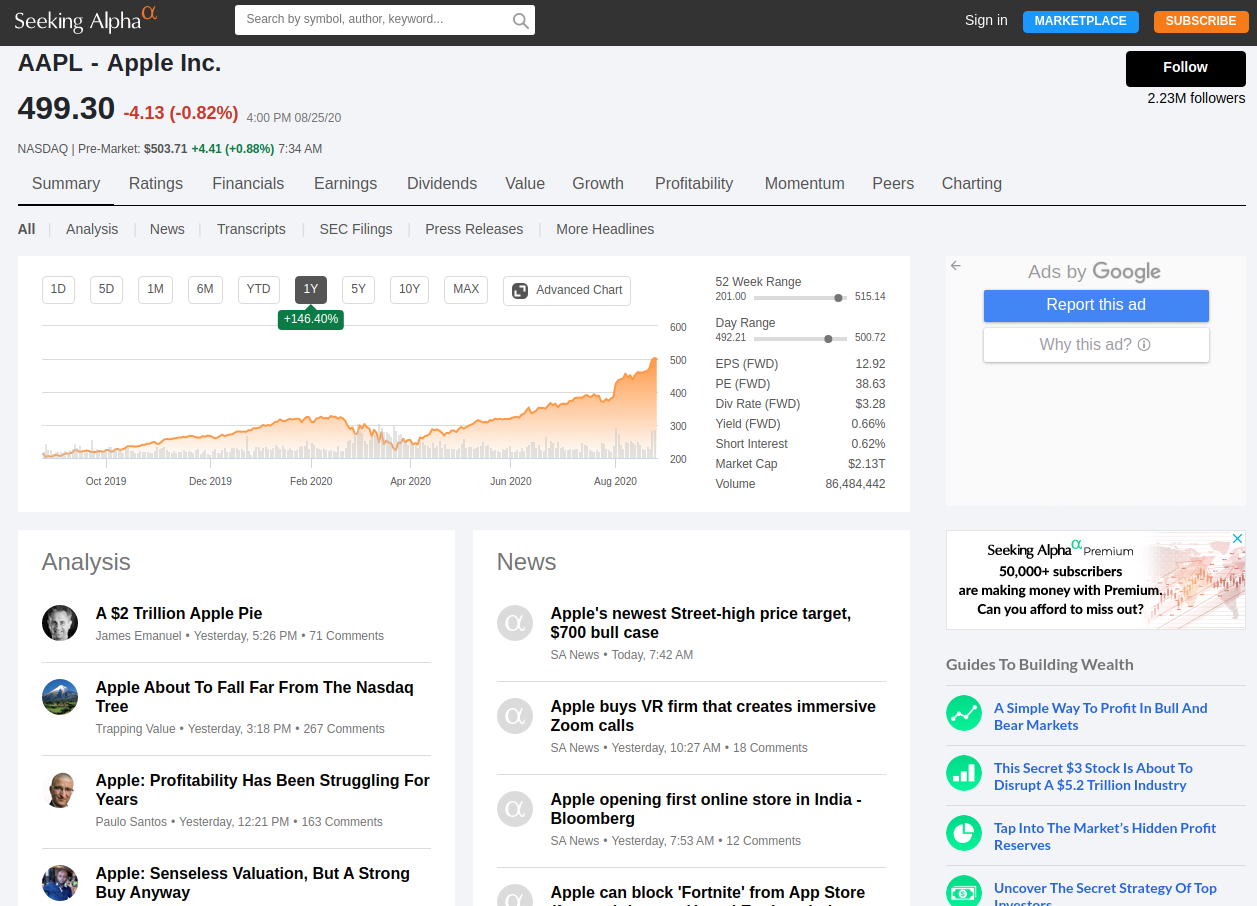Click Report this ad button
This screenshot has height=906, width=1257.
[1096, 305]
